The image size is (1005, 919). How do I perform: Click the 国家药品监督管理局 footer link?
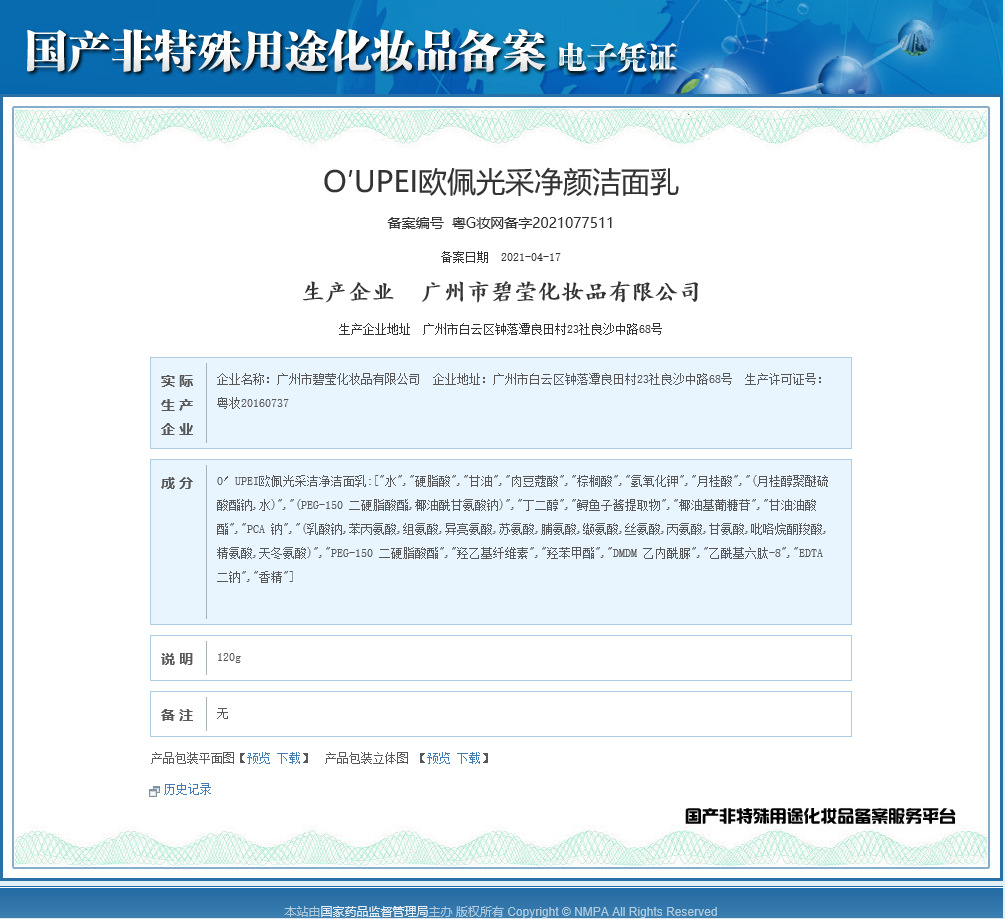pyautogui.click(x=374, y=911)
